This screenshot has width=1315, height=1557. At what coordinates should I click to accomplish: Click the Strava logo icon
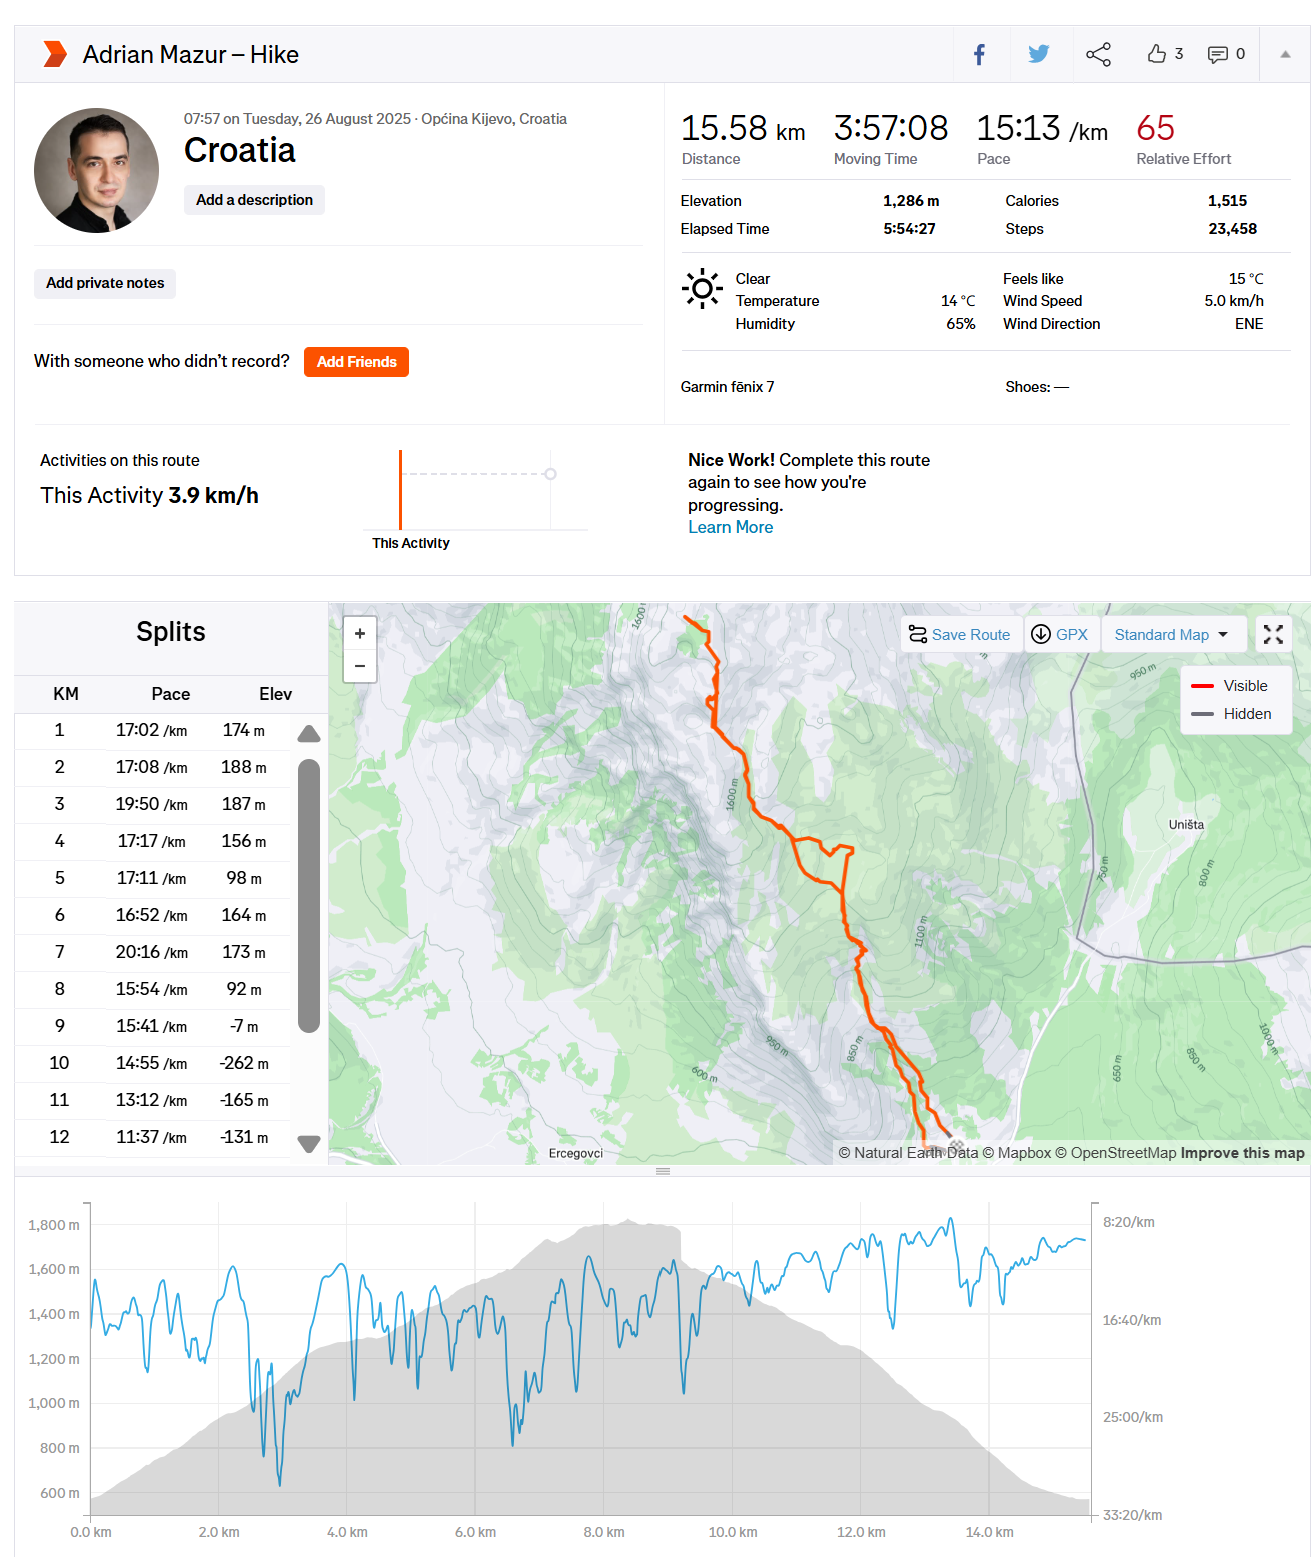(53, 54)
